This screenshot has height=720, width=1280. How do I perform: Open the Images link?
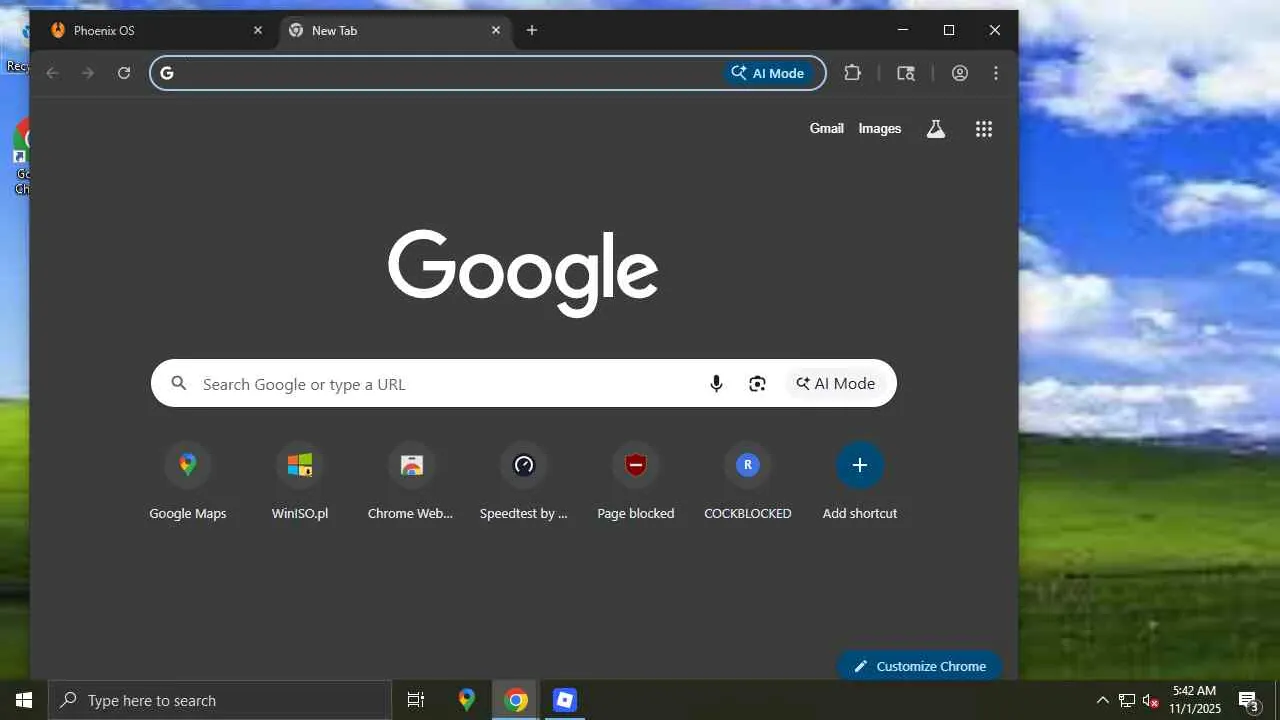point(880,128)
